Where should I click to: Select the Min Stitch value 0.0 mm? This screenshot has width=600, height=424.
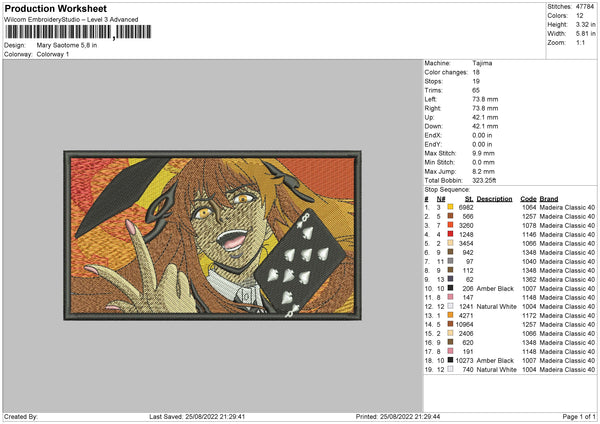coord(483,162)
